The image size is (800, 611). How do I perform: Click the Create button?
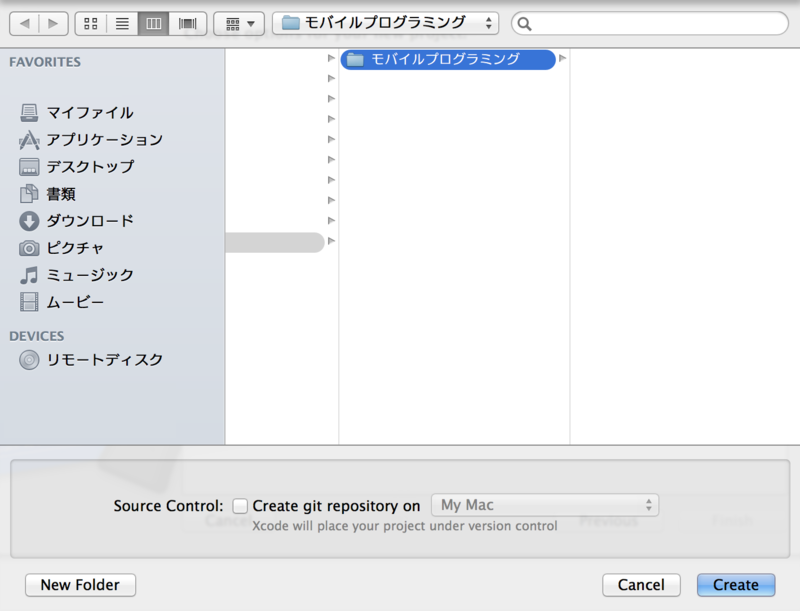736,584
